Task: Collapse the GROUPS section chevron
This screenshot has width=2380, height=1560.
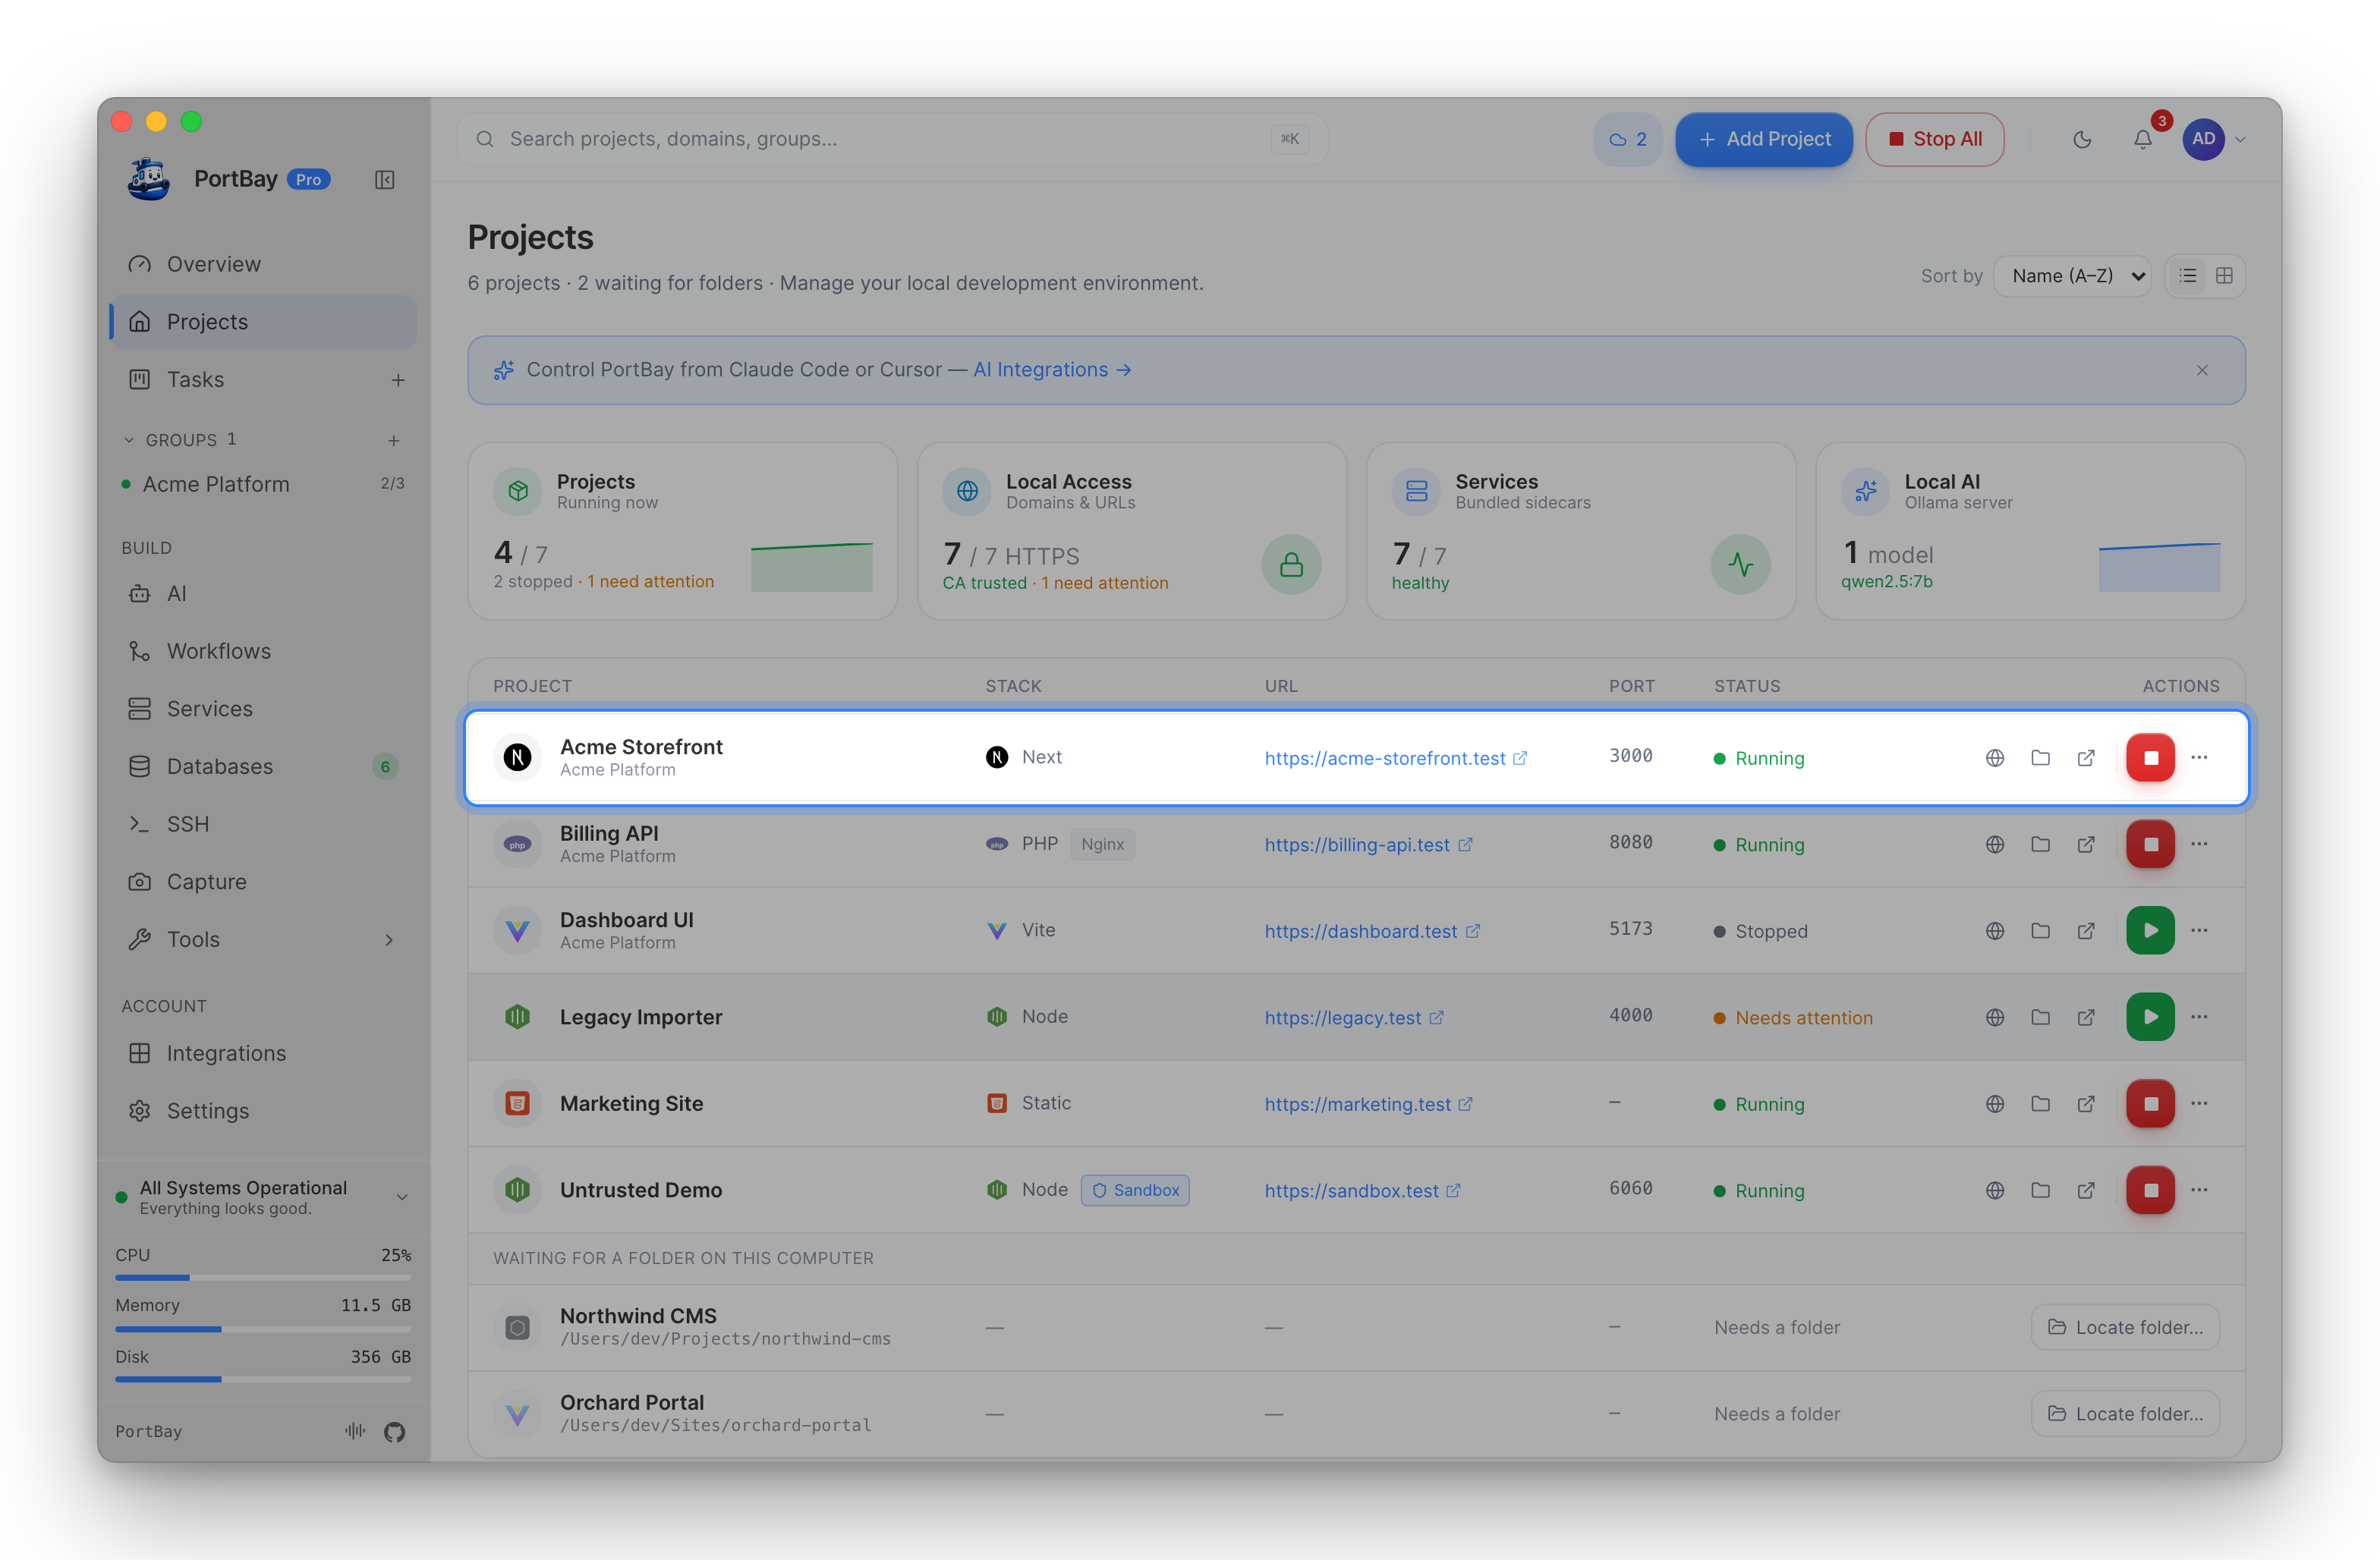Action: (x=128, y=440)
